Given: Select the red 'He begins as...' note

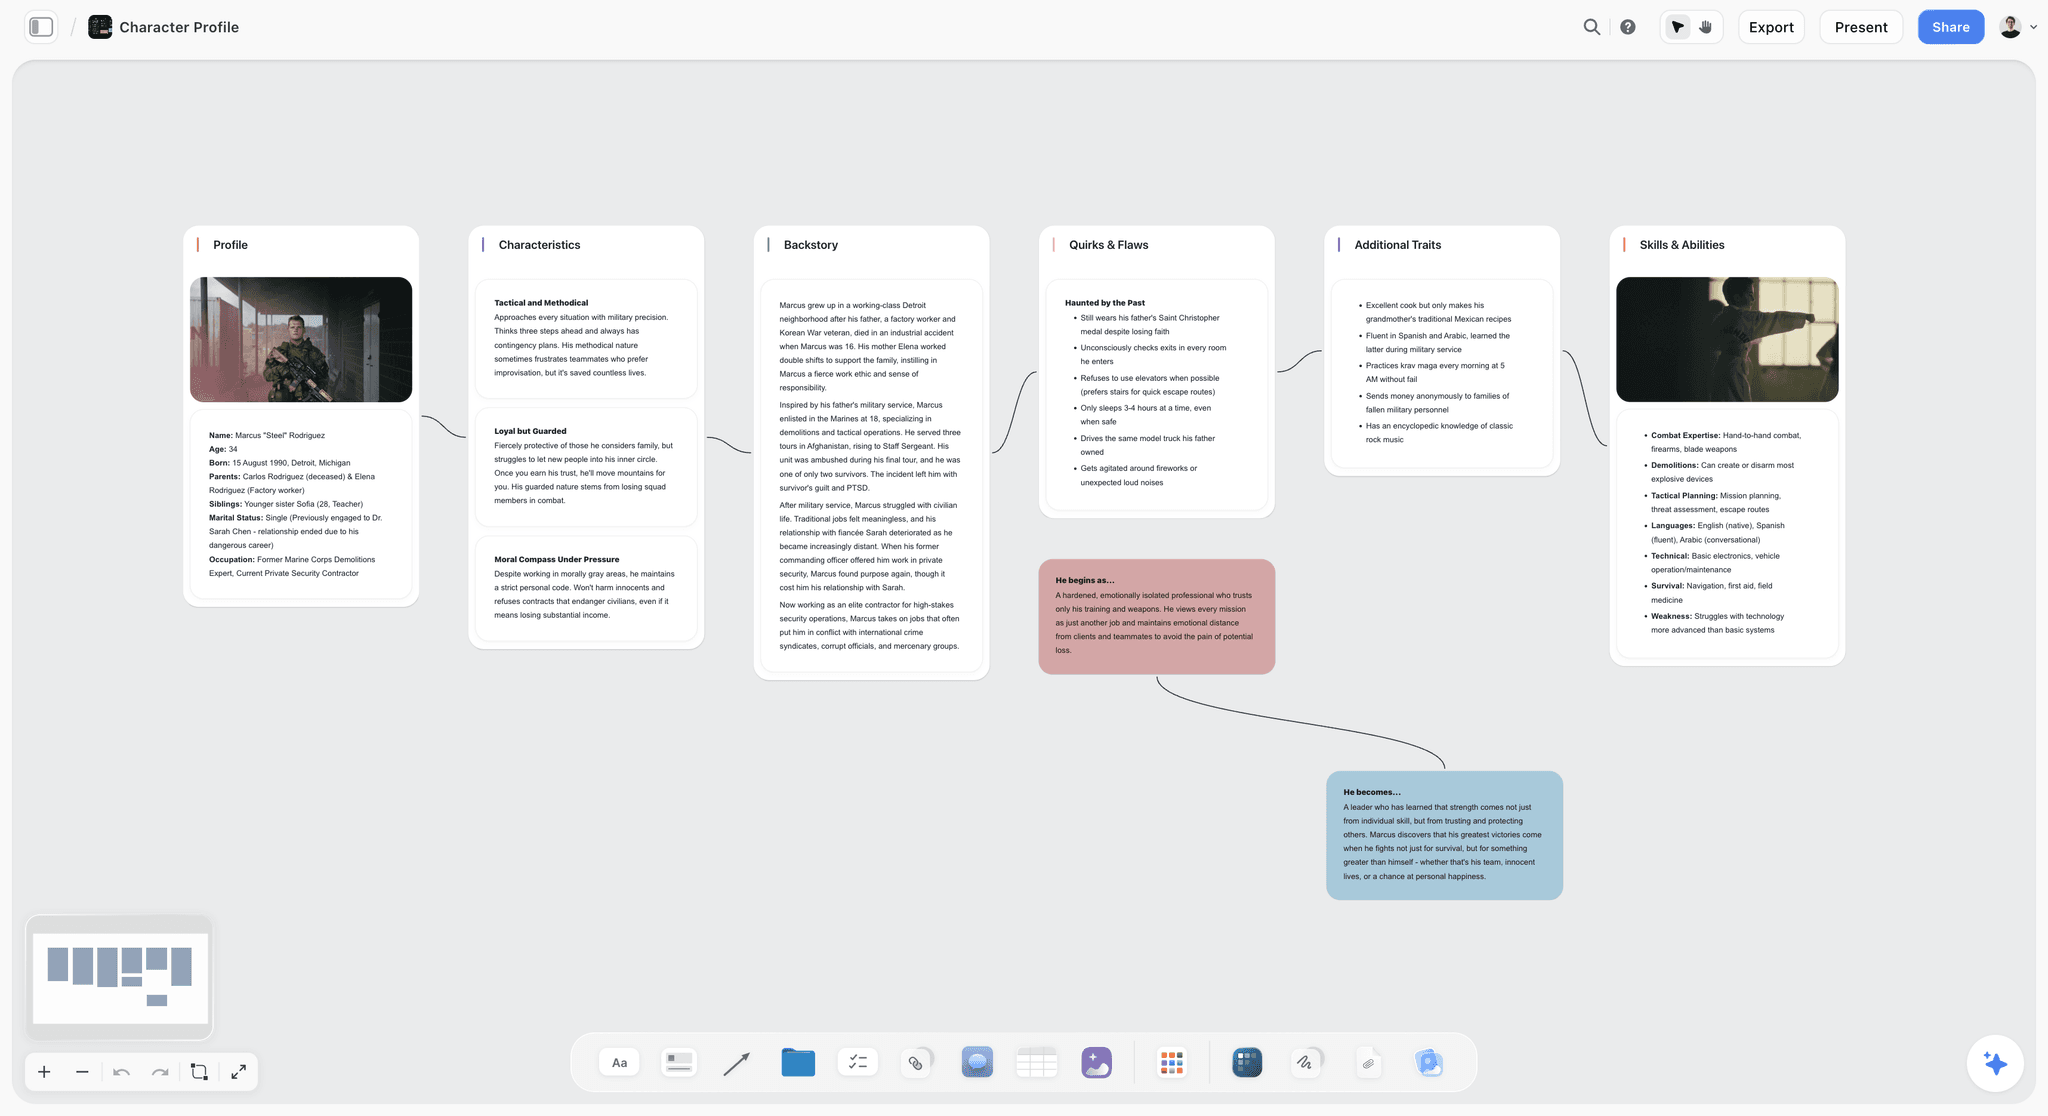Looking at the screenshot, I should [1157, 616].
